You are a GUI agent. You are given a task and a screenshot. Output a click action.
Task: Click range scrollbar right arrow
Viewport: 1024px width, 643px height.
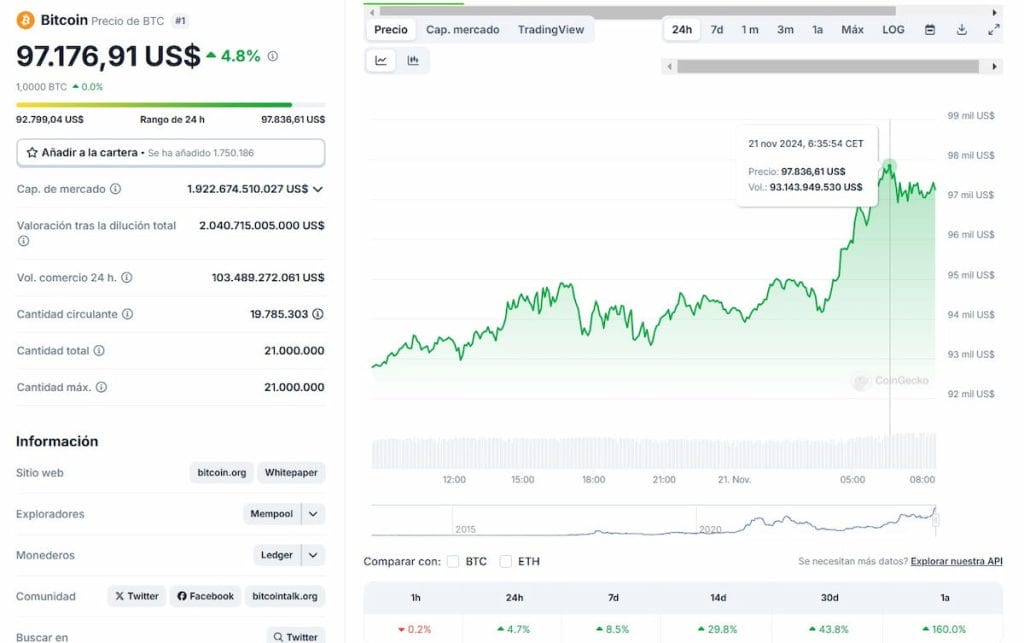[995, 67]
